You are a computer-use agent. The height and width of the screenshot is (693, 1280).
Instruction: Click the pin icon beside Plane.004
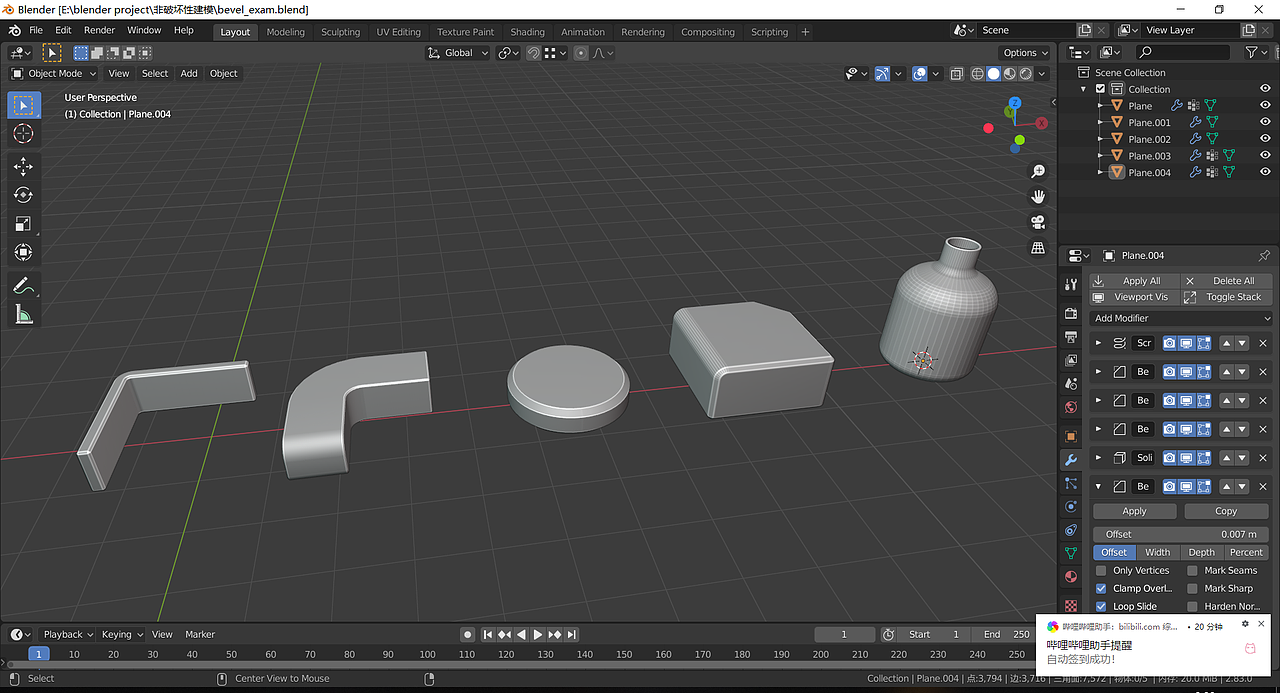point(1263,255)
